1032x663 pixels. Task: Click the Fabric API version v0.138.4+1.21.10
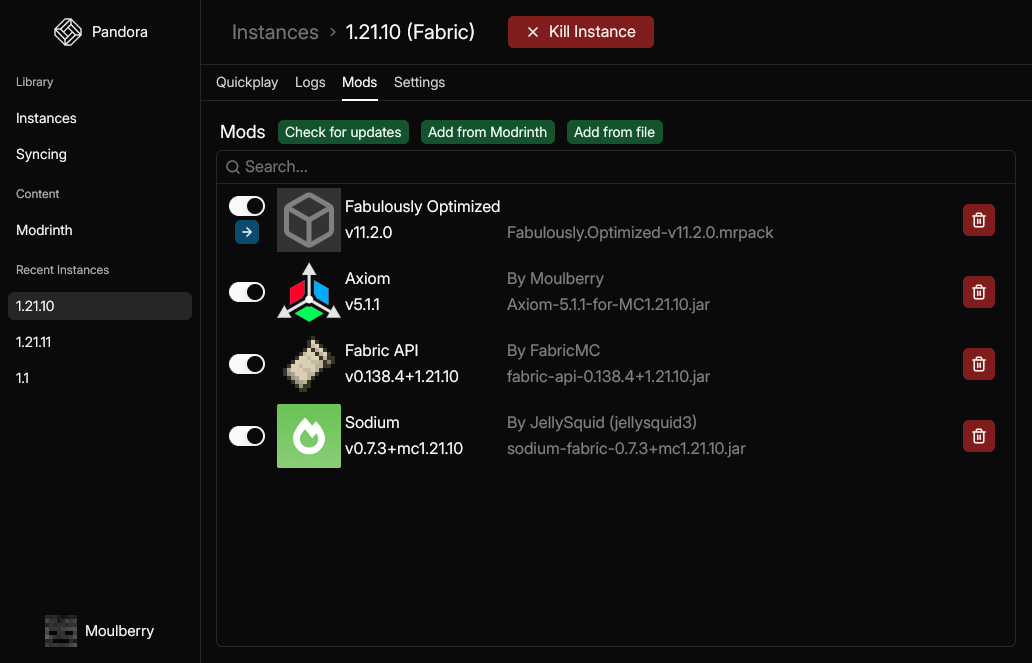coord(401,377)
